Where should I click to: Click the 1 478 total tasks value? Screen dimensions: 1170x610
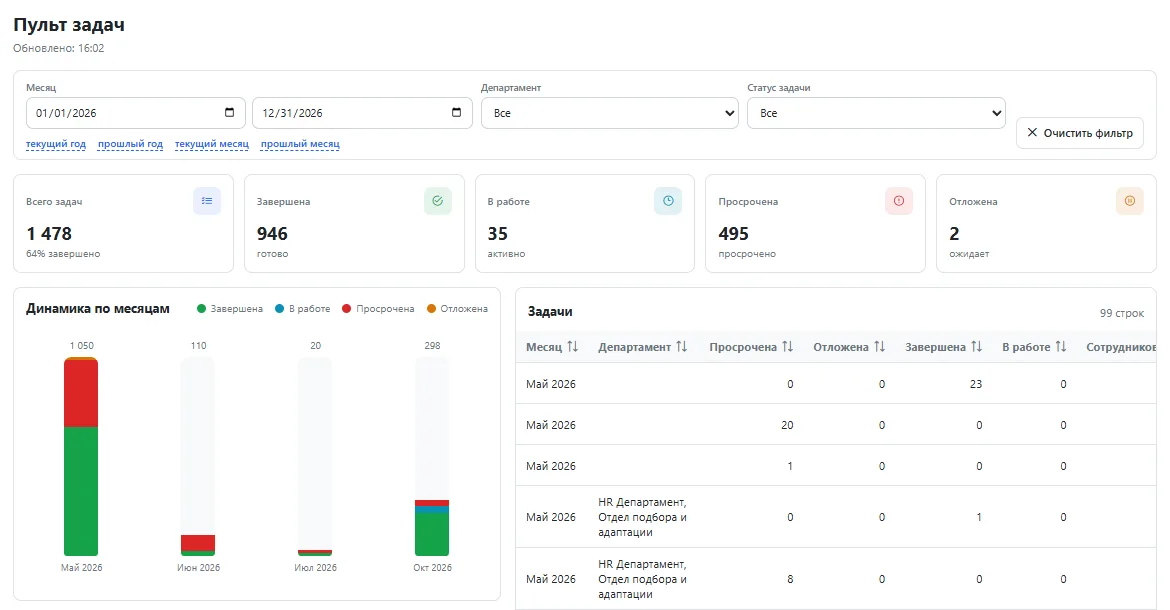coord(49,233)
